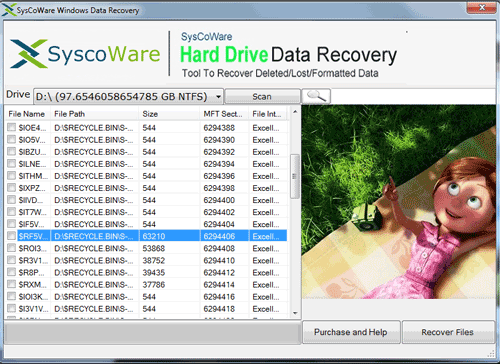Click the SyscoWare logo in banner

pyautogui.click(x=85, y=54)
